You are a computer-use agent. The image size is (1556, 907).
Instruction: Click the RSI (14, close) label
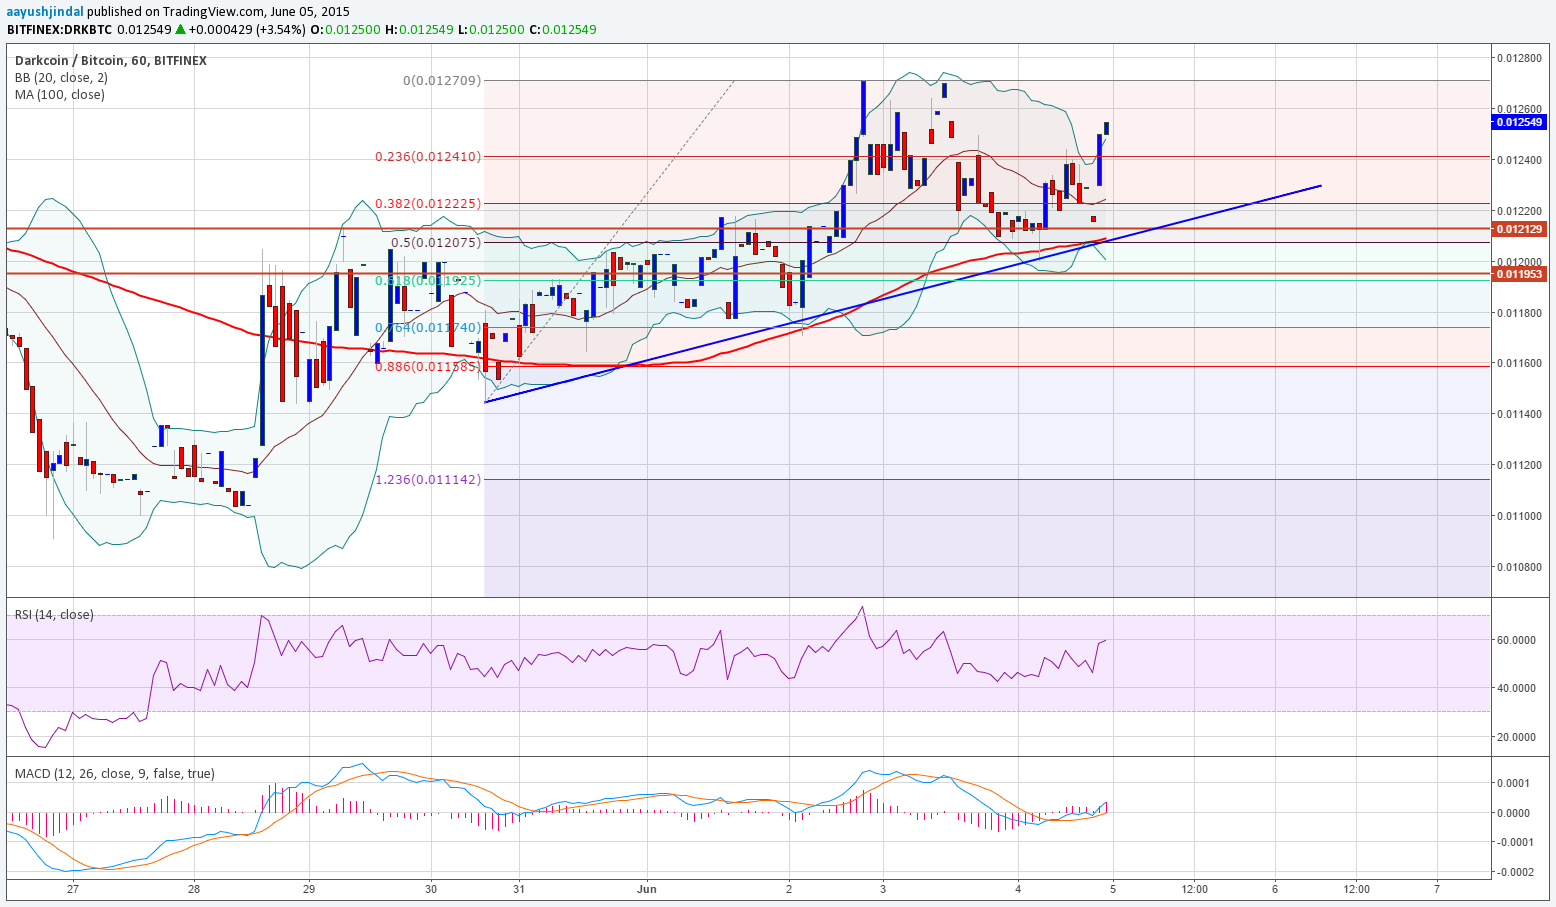pyautogui.click(x=54, y=614)
